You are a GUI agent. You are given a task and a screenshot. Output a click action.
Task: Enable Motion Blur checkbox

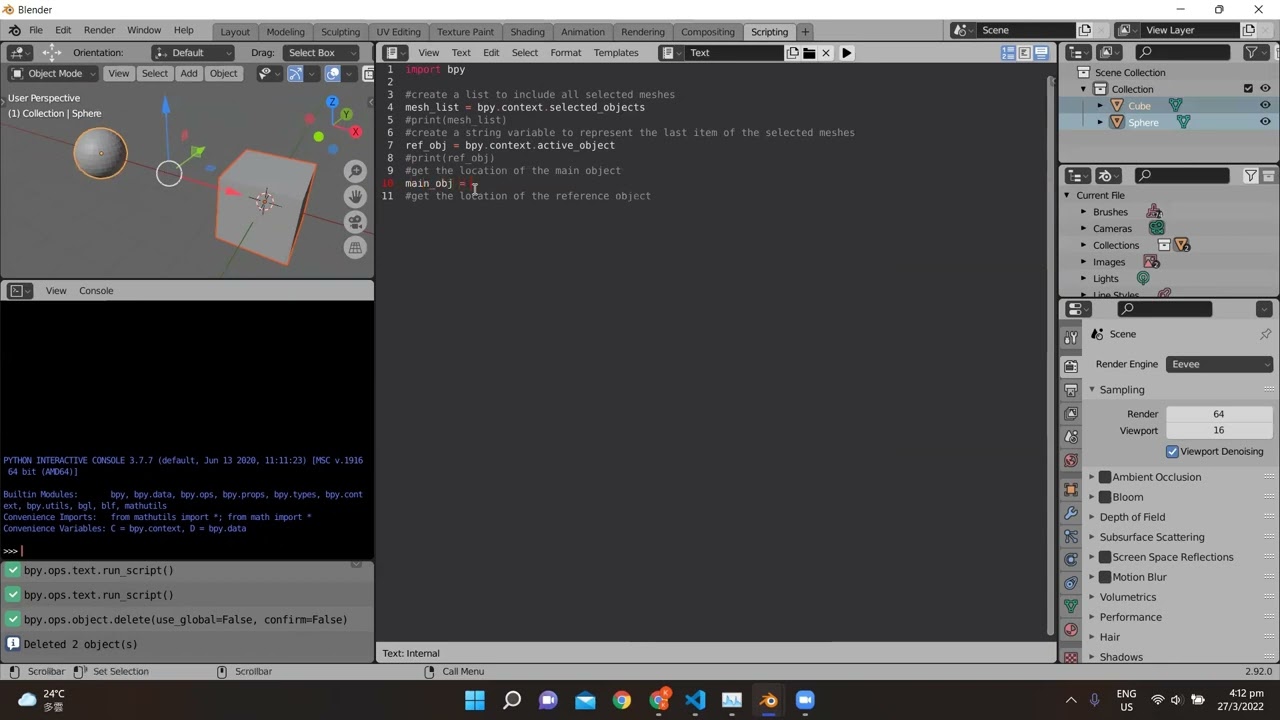coord(1105,577)
